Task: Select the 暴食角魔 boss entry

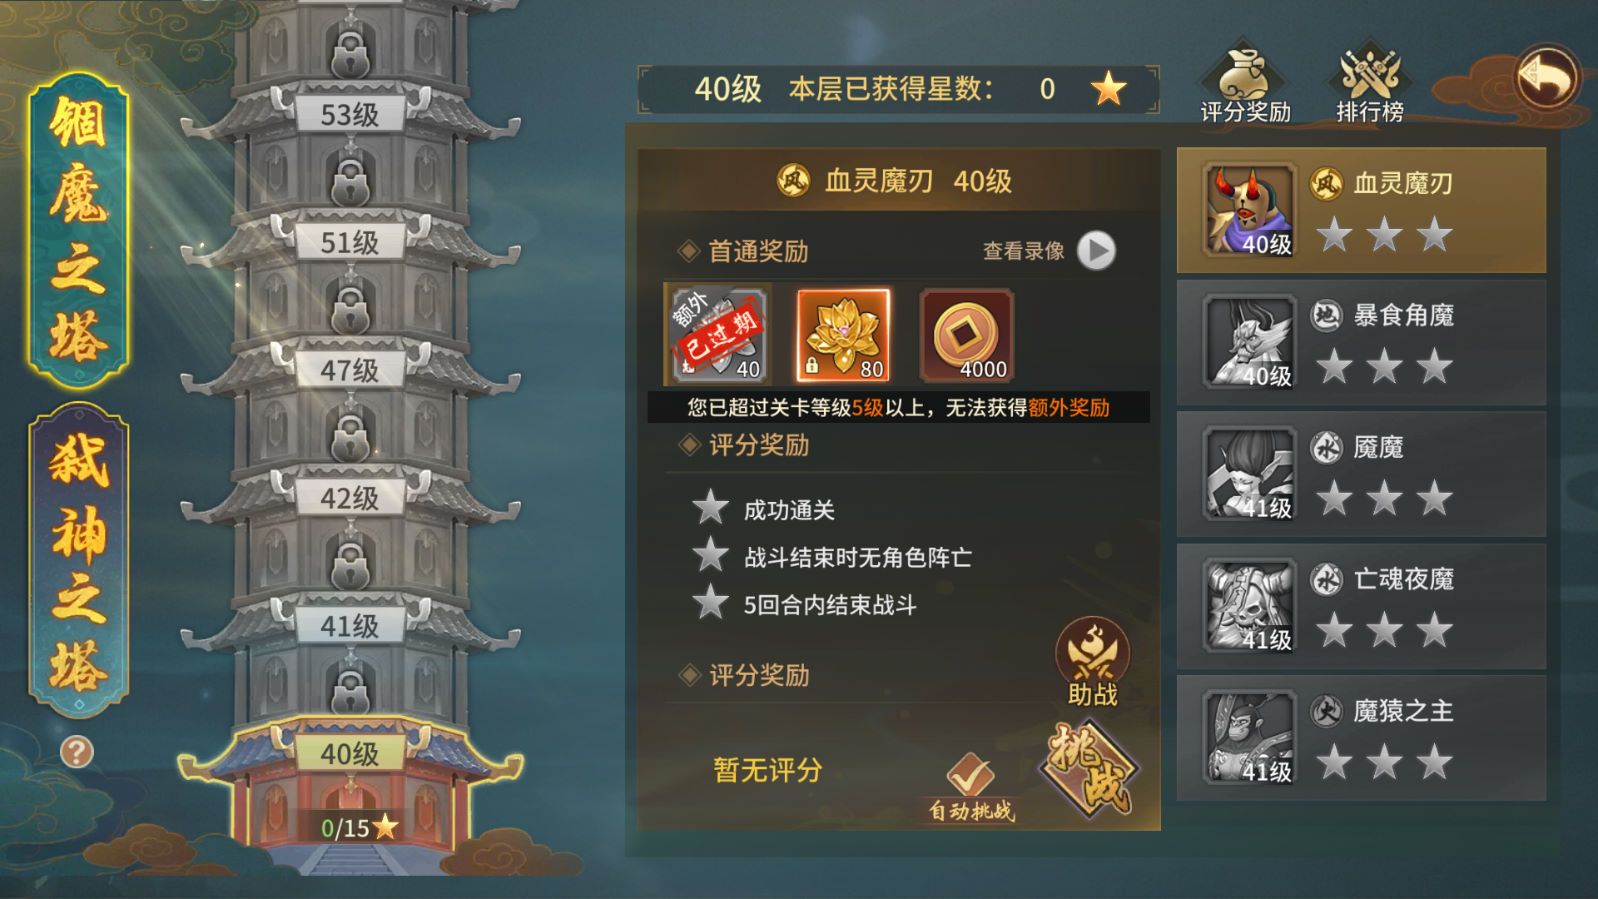Action: pos(1361,343)
